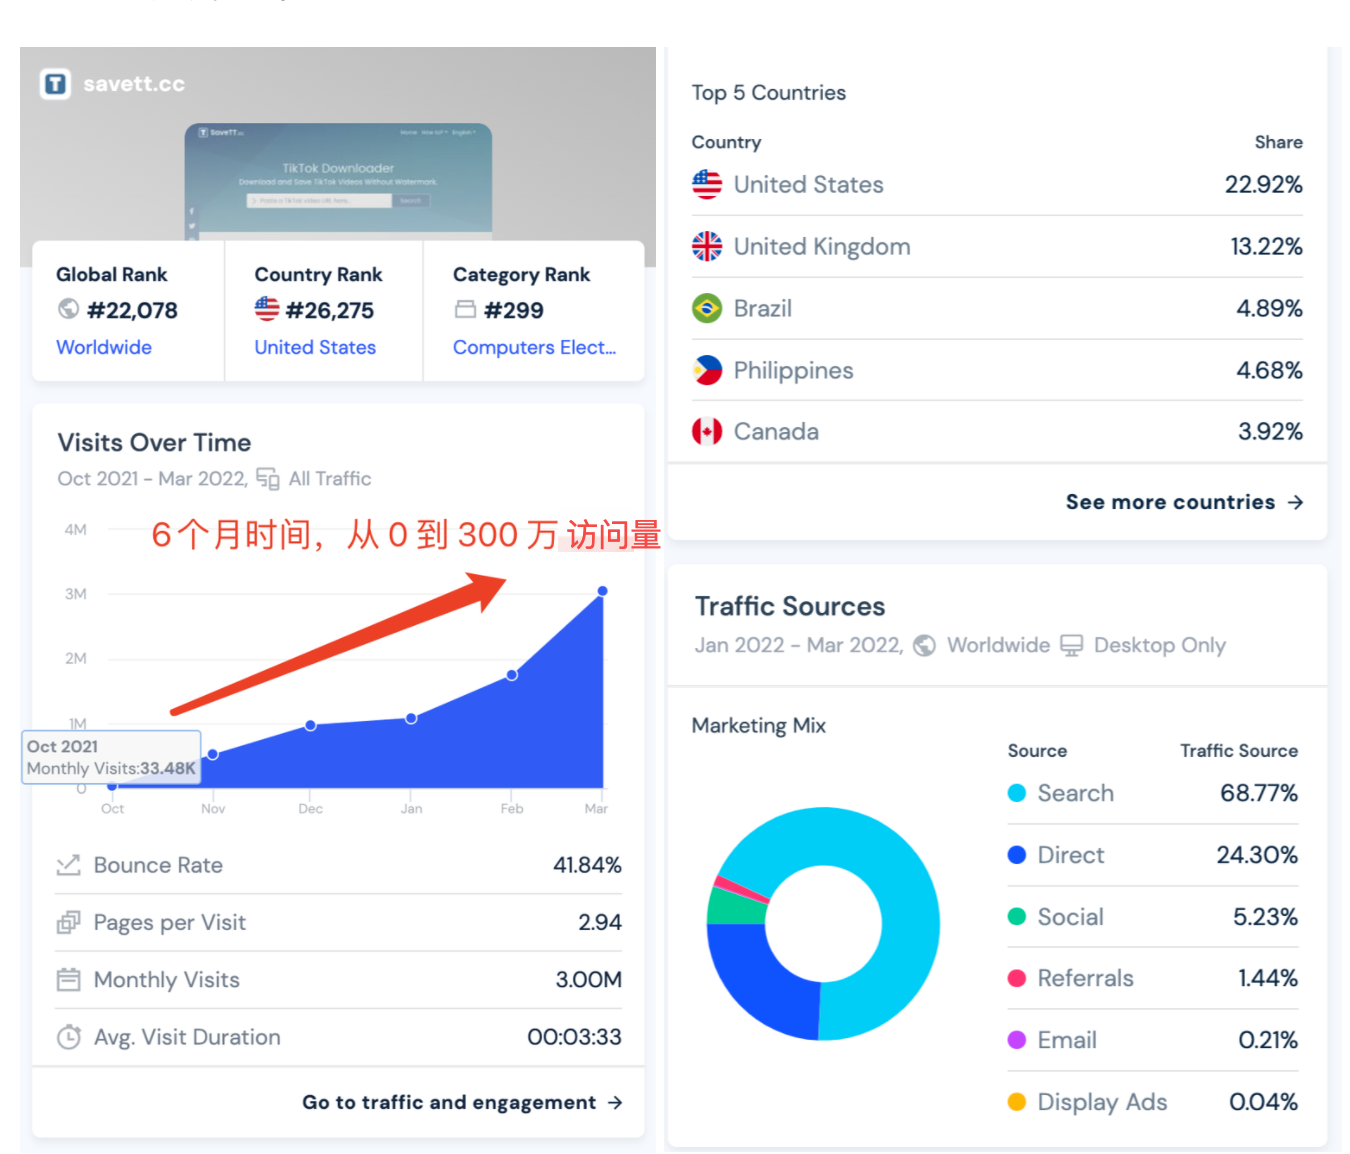The width and height of the screenshot is (1350, 1154).
Task: Click the Category Rank folder icon
Action: pos(465,309)
